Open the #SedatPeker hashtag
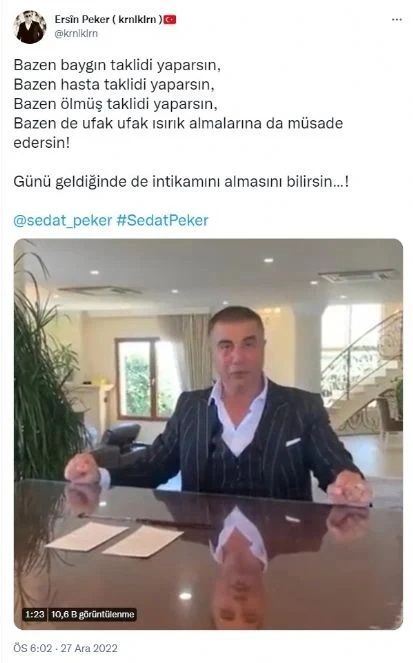Image resolution: width=413 pixels, height=663 pixels. [162, 221]
